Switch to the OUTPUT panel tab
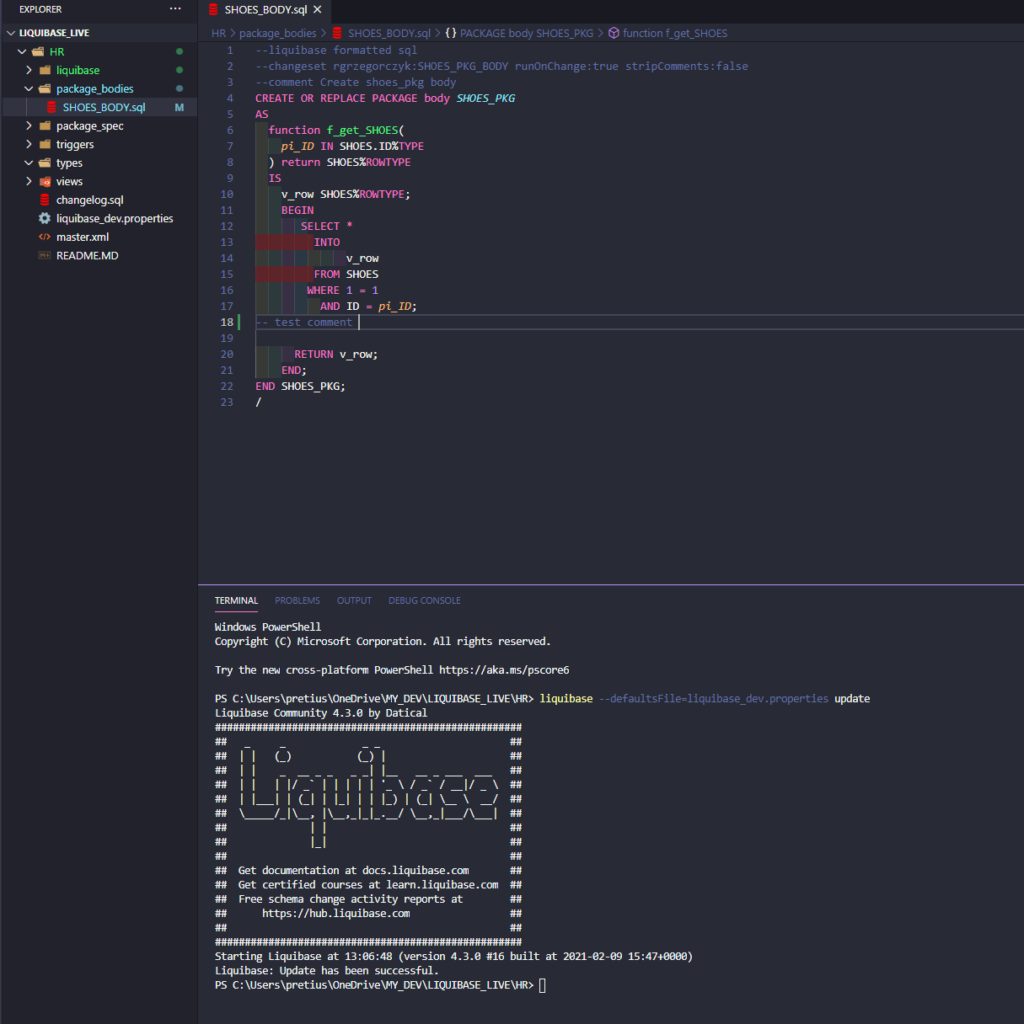1024x1024 pixels. [354, 600]
